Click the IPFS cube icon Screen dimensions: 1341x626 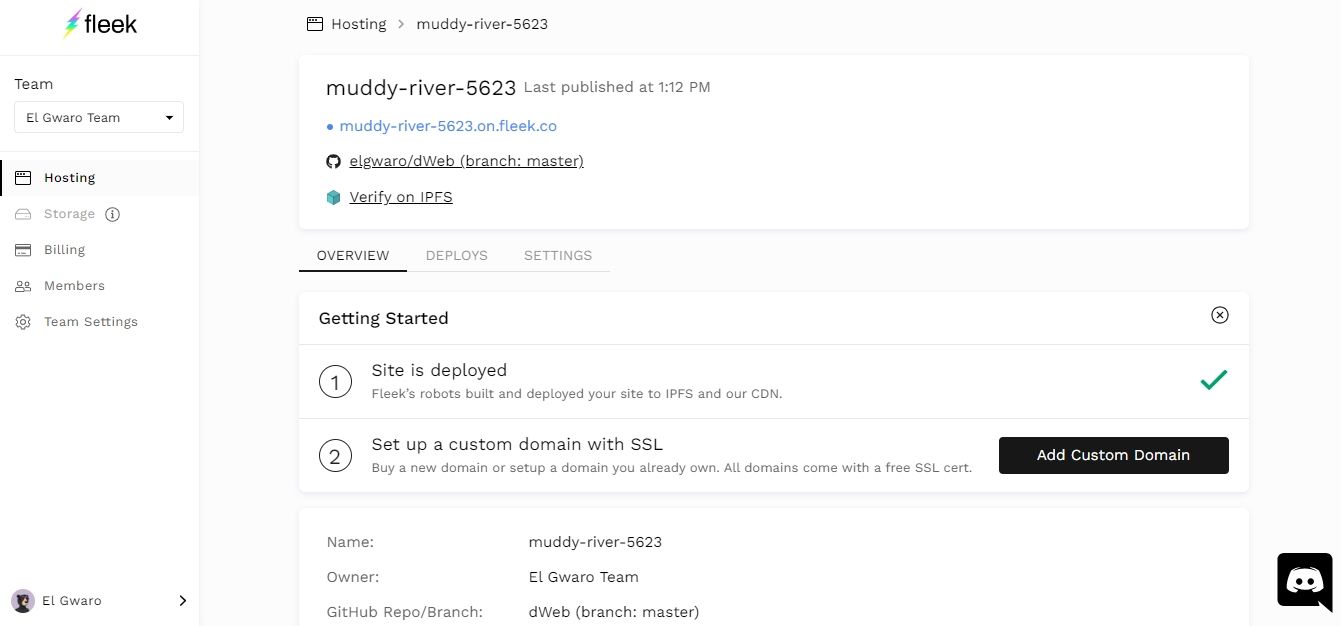pos(334,198)
